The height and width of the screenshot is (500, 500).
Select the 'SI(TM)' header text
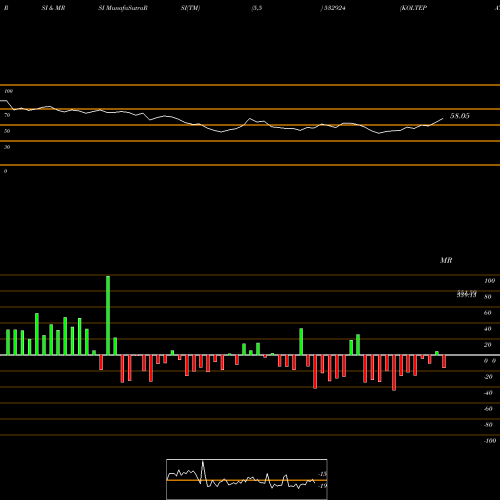pos(190,8)
